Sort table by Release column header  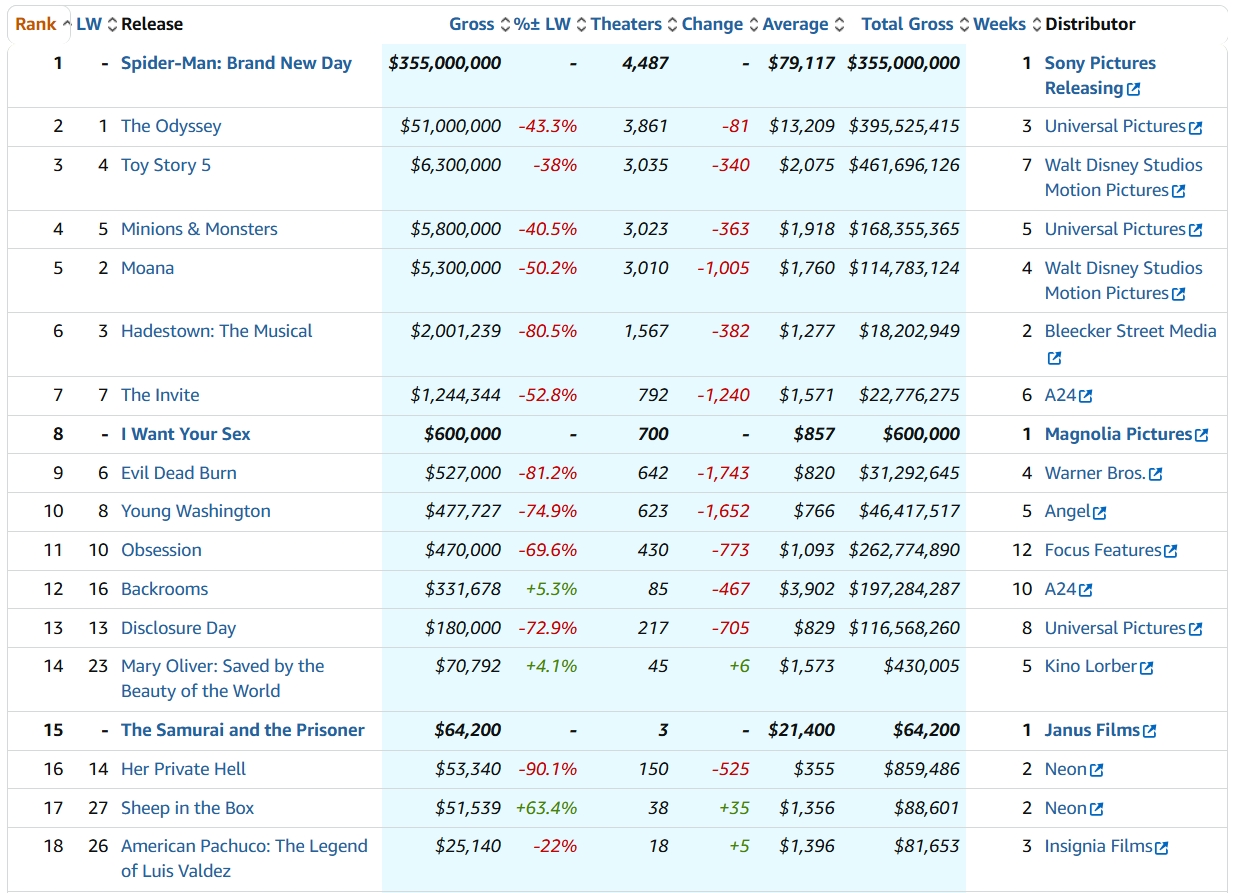pyautogui.click(x=152, y=24)
